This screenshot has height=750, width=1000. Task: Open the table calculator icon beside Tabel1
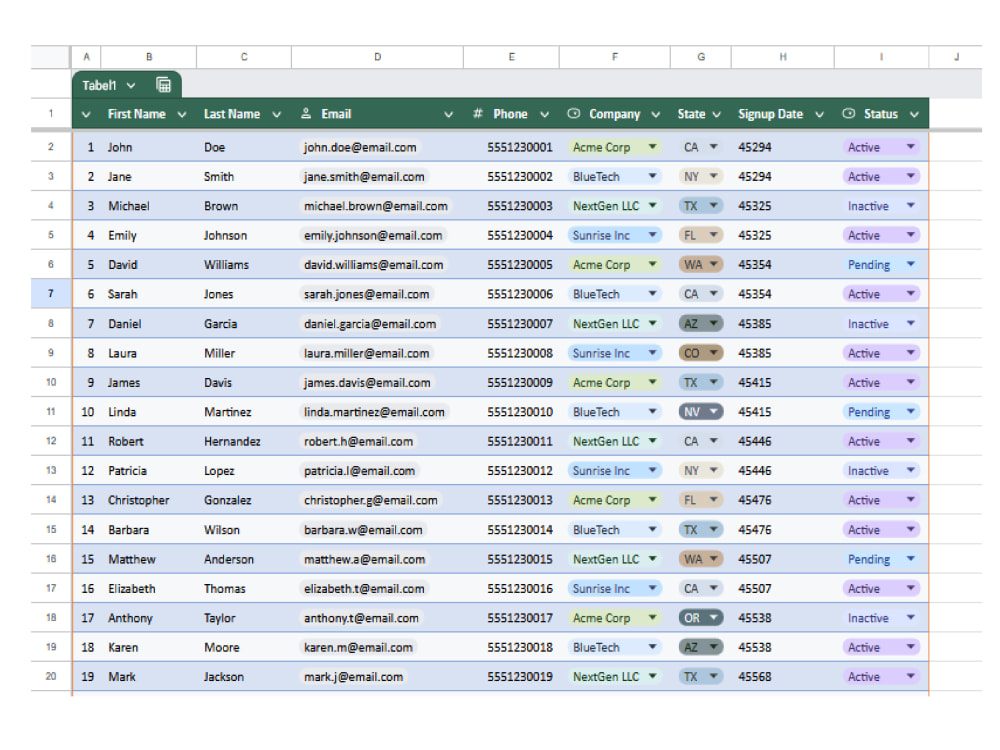tap(163, 85)
